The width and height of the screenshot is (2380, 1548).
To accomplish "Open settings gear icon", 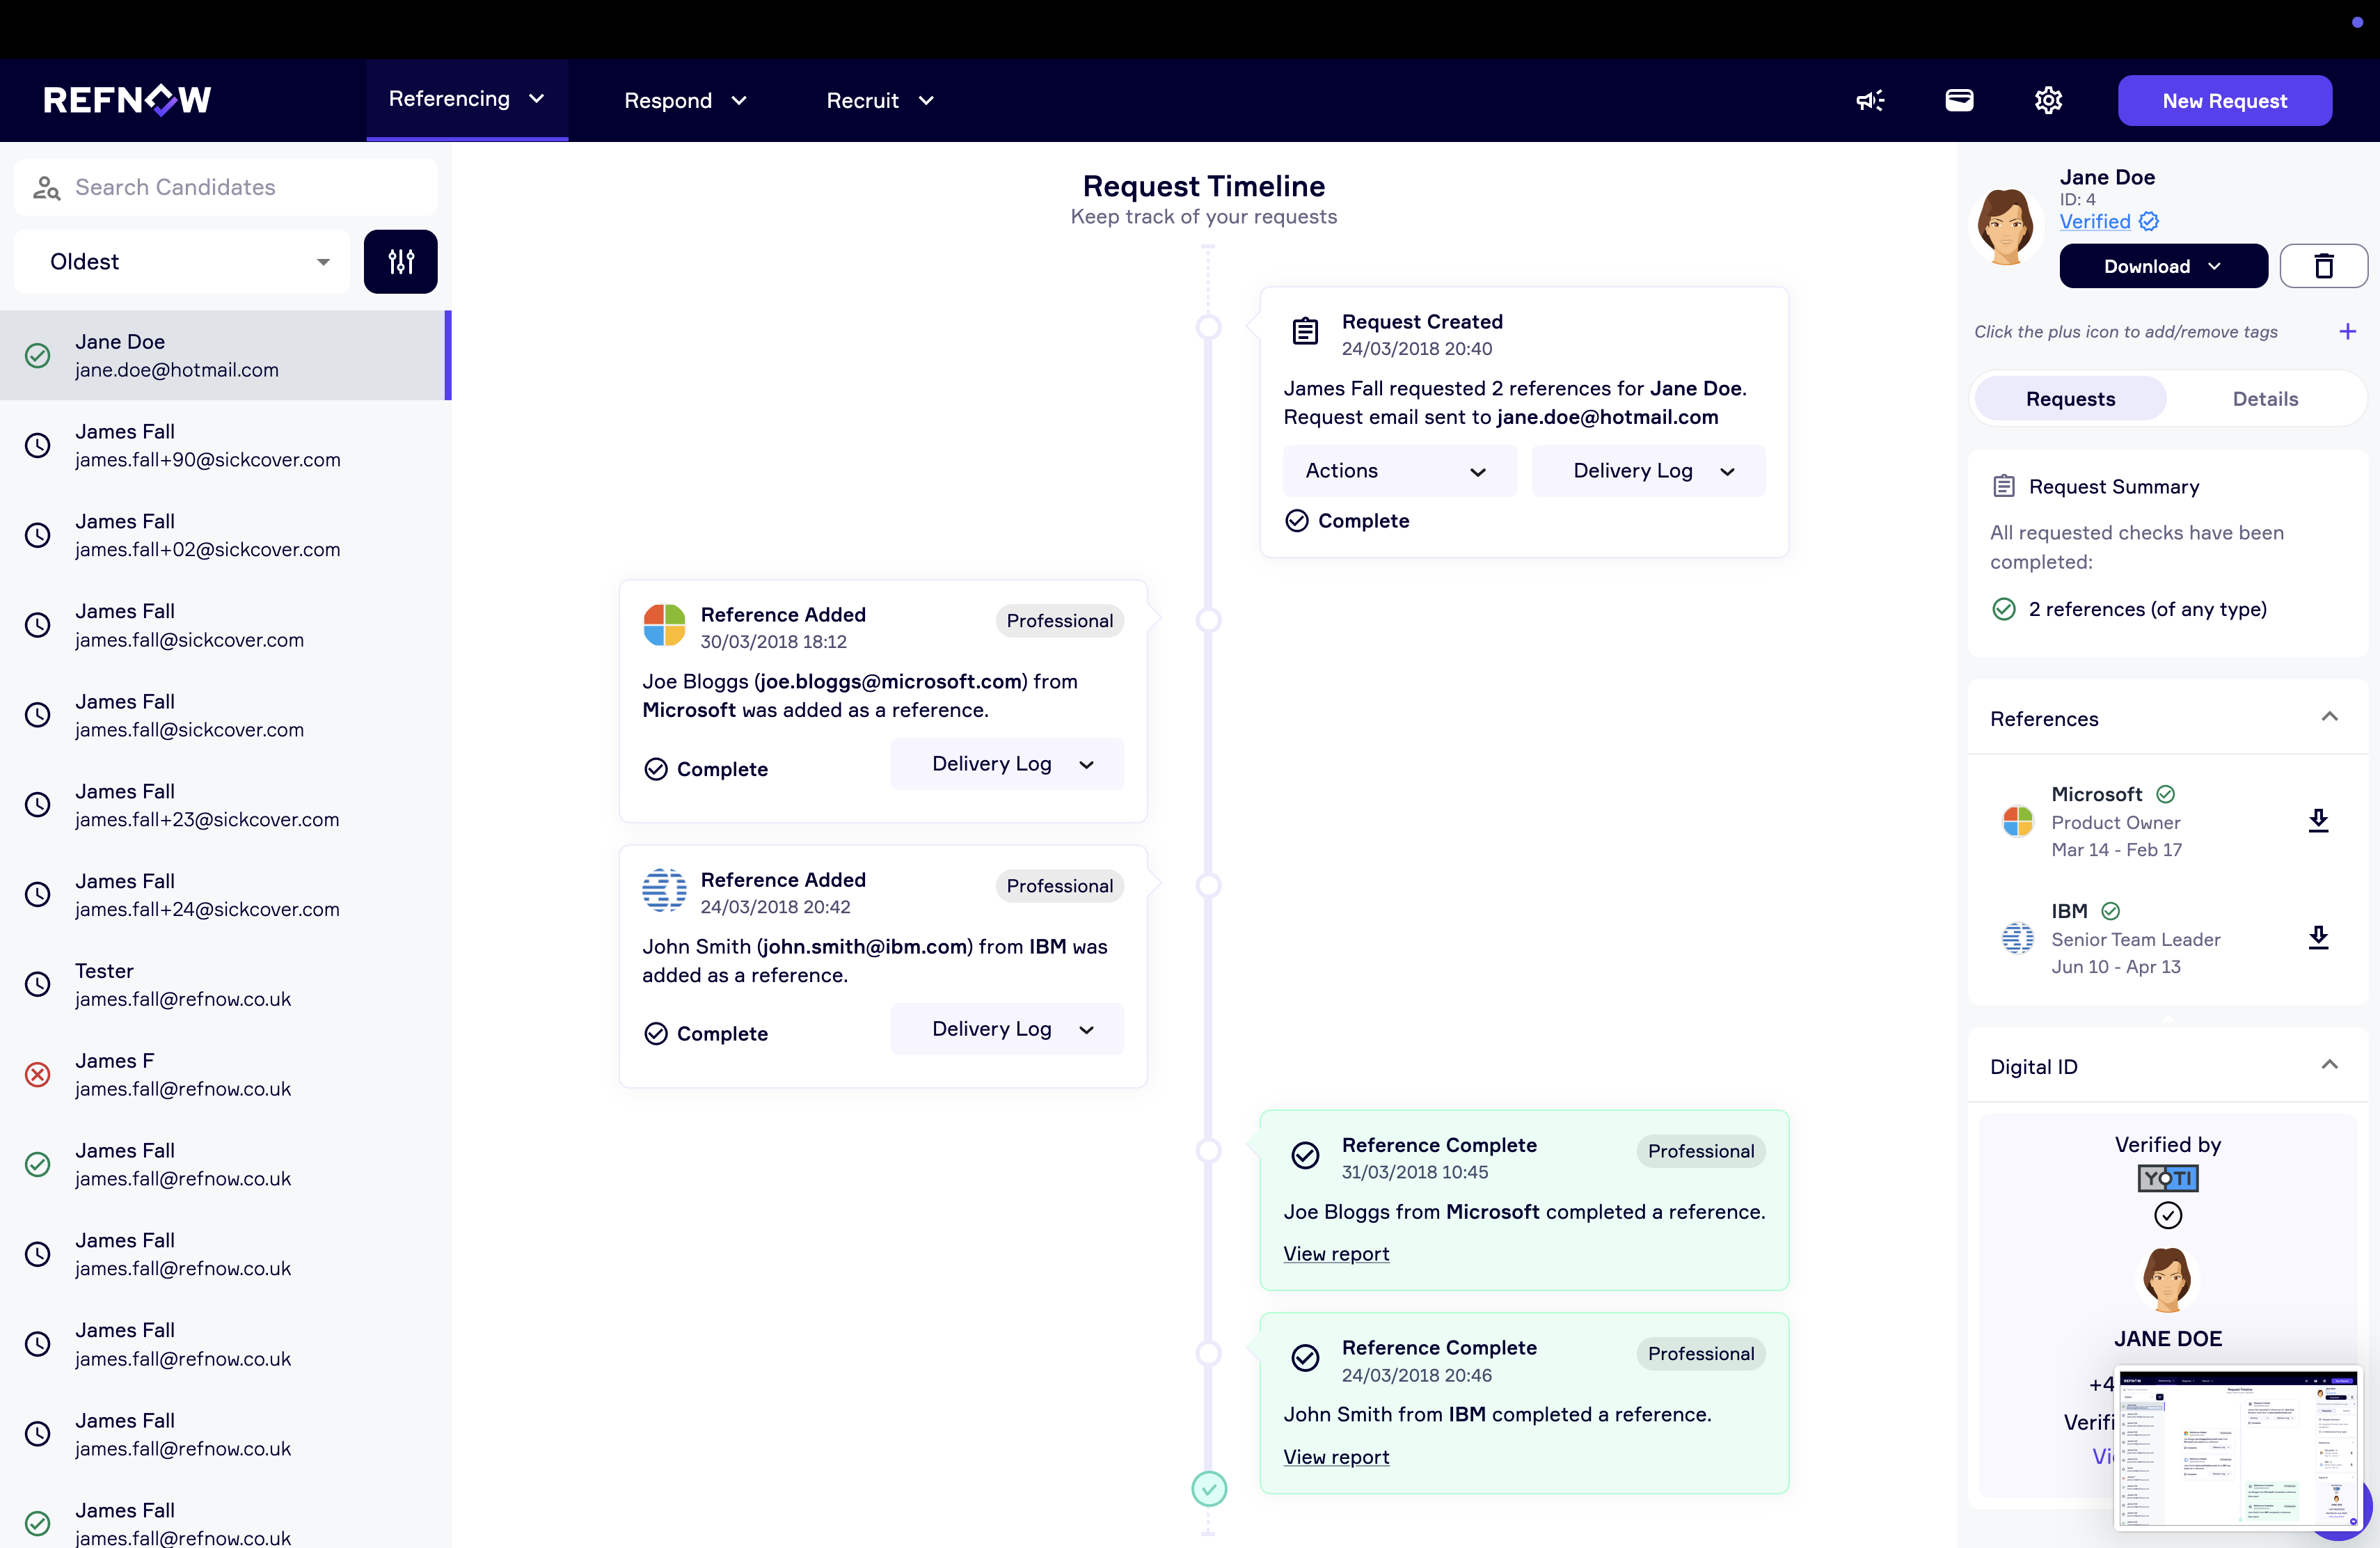I will 2048,100.
